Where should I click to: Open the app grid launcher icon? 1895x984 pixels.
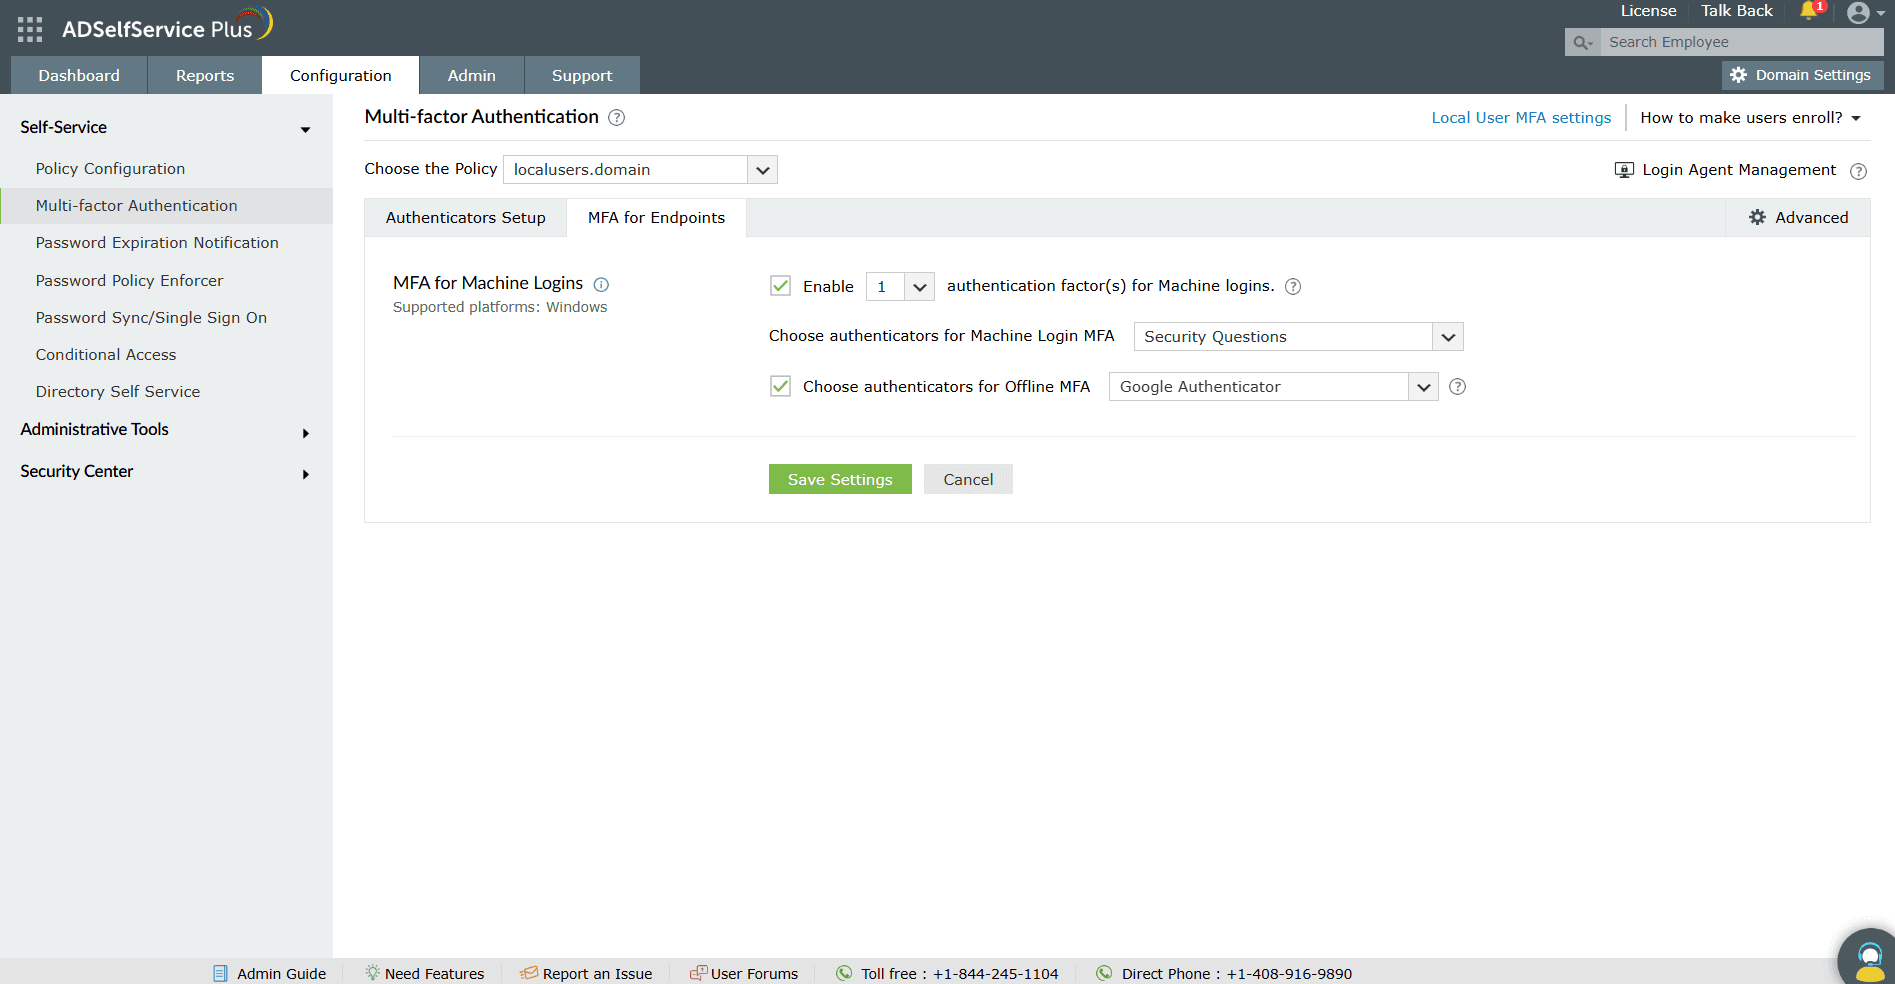[x=29, y=28]
